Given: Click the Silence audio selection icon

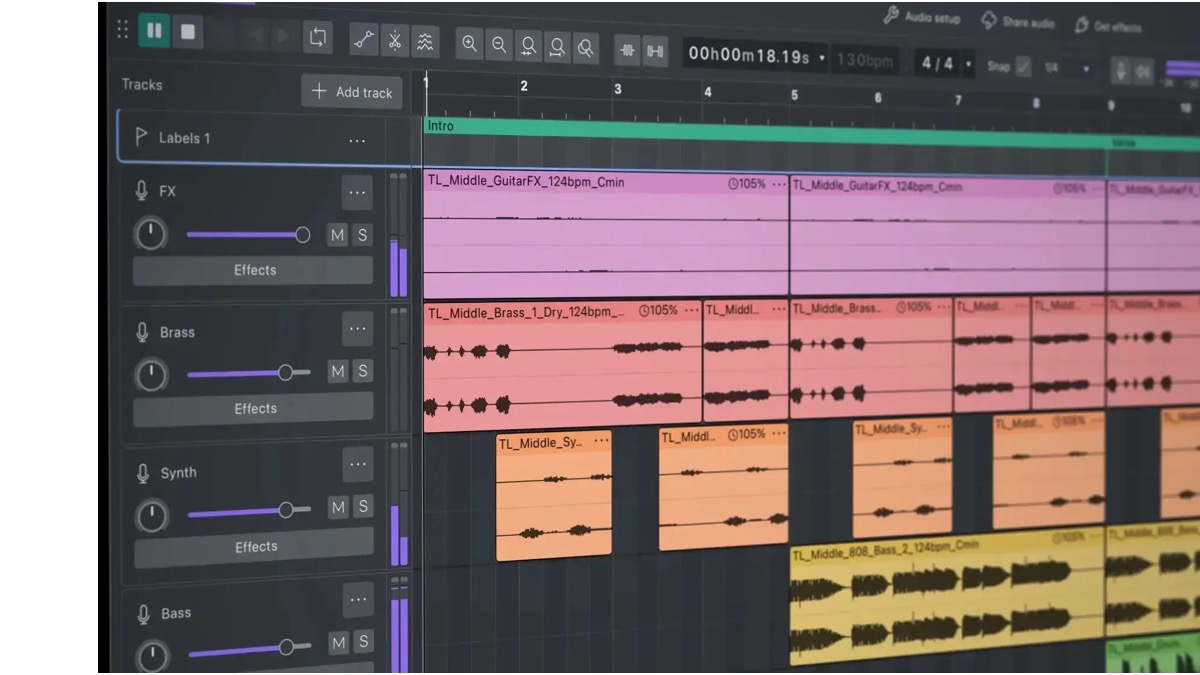Looking at the screenshot, I should (x=655, y=51).
